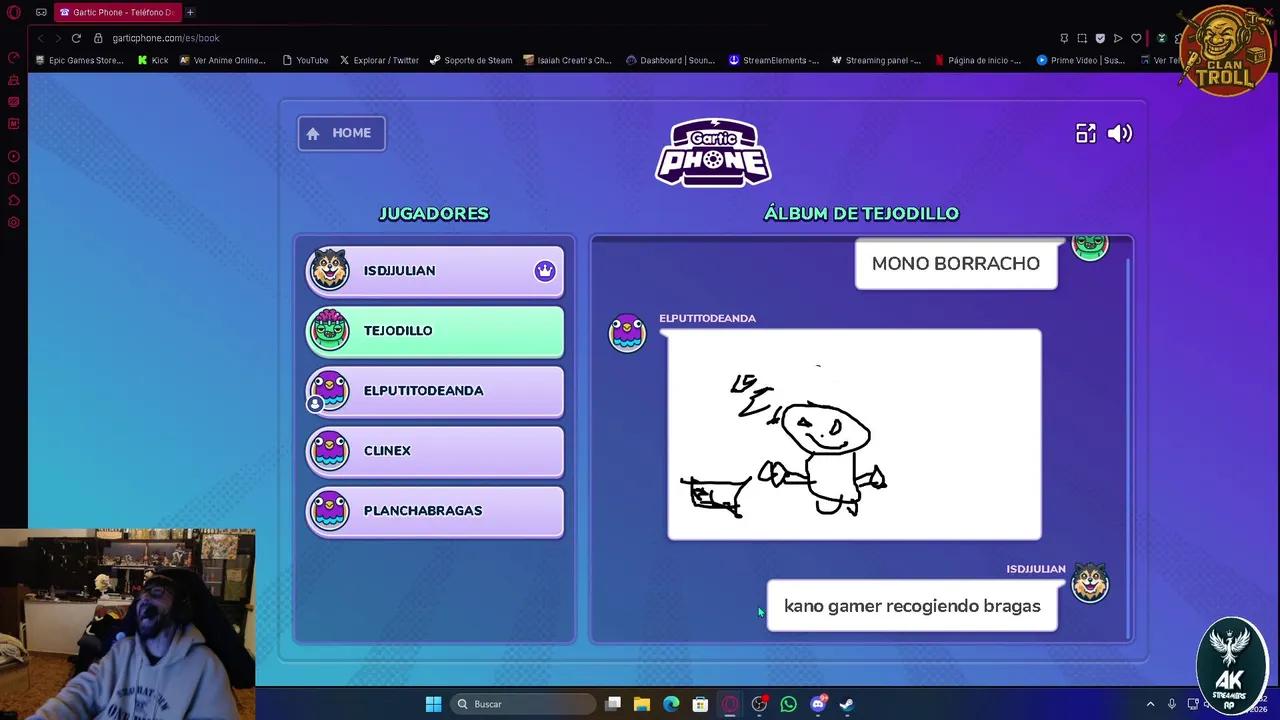Open the StreamElements bookmark
1280x720 pixels.
[x=775, y=60]
